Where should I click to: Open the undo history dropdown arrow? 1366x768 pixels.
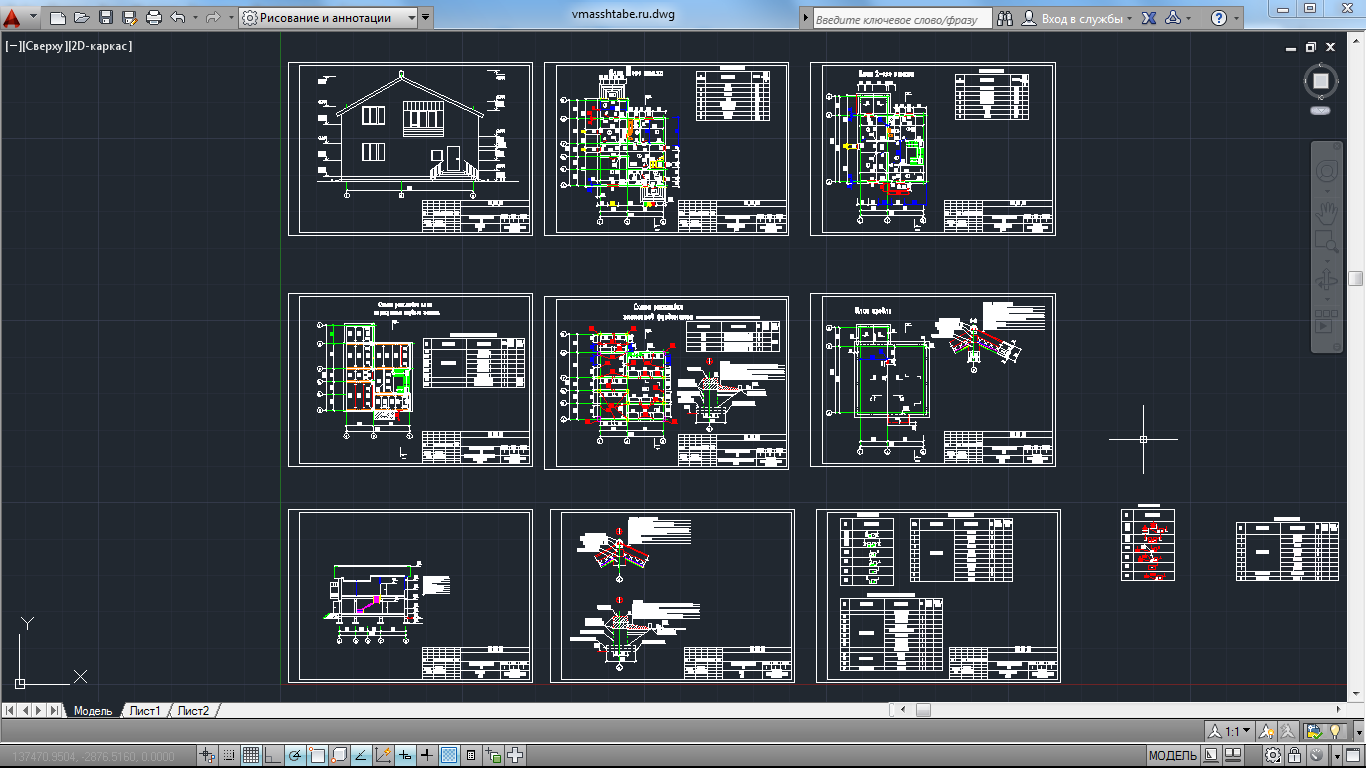click(x=194, y=18)
